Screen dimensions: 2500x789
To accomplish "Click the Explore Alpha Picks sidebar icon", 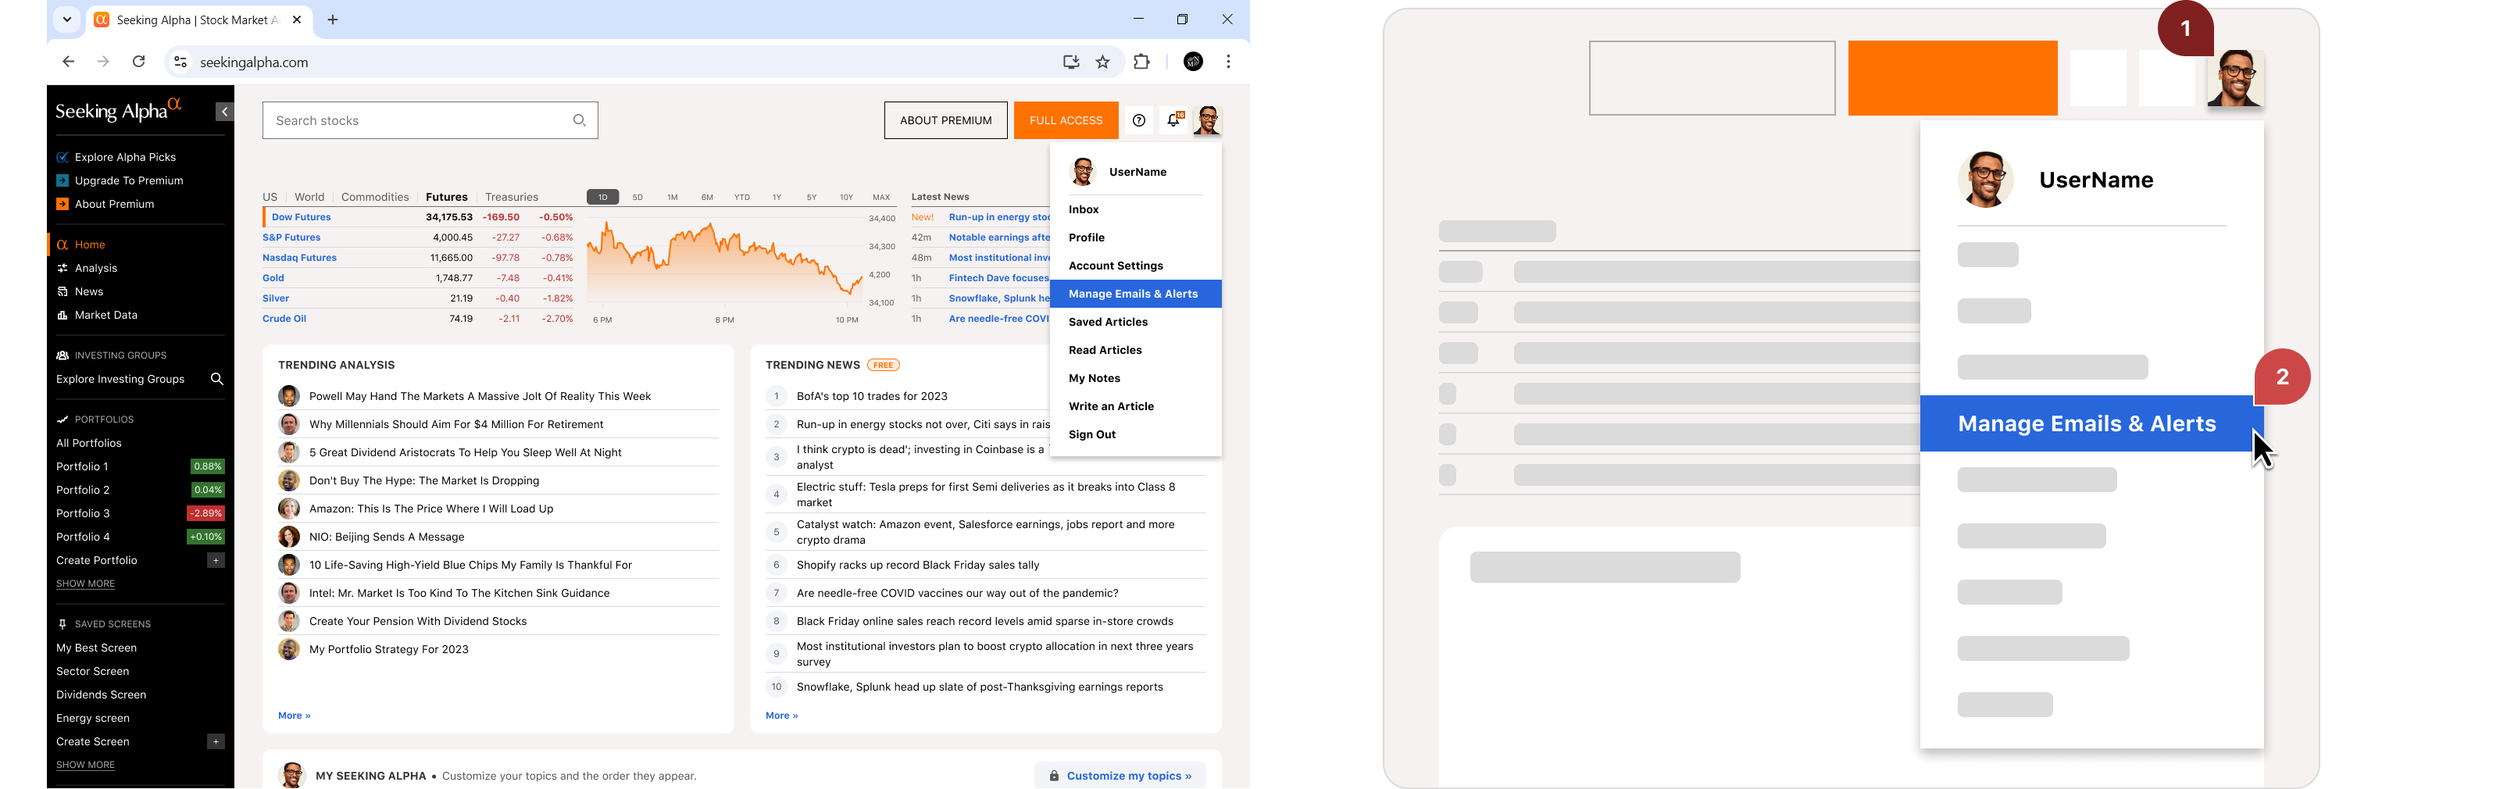I will (x=62, y=157).
